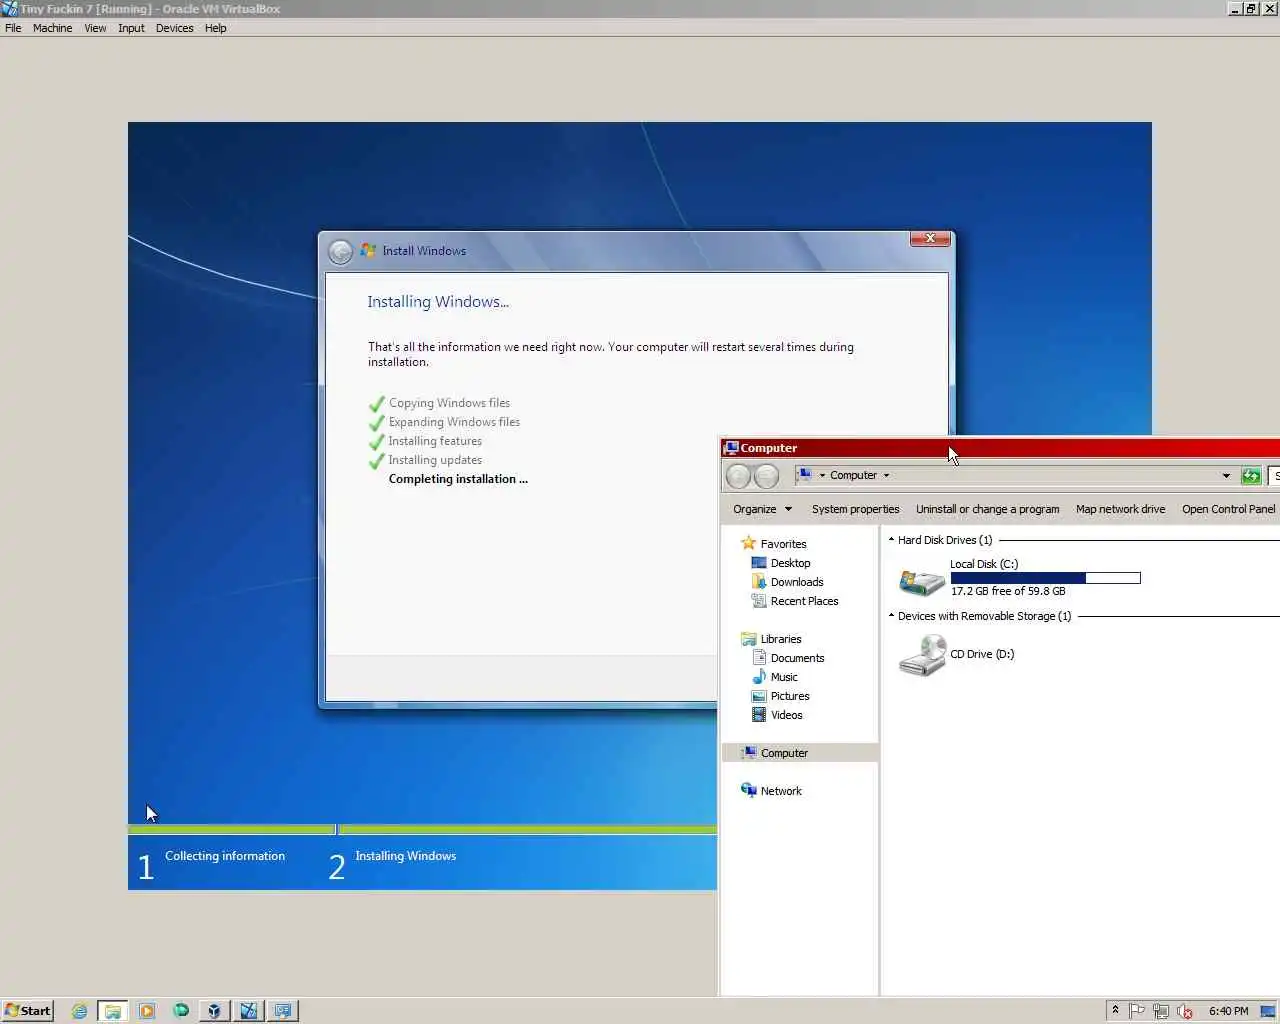This screenshot has width=1280, height=1024.
Task: Open VirtualBox Machine menu
Action: 52,28
